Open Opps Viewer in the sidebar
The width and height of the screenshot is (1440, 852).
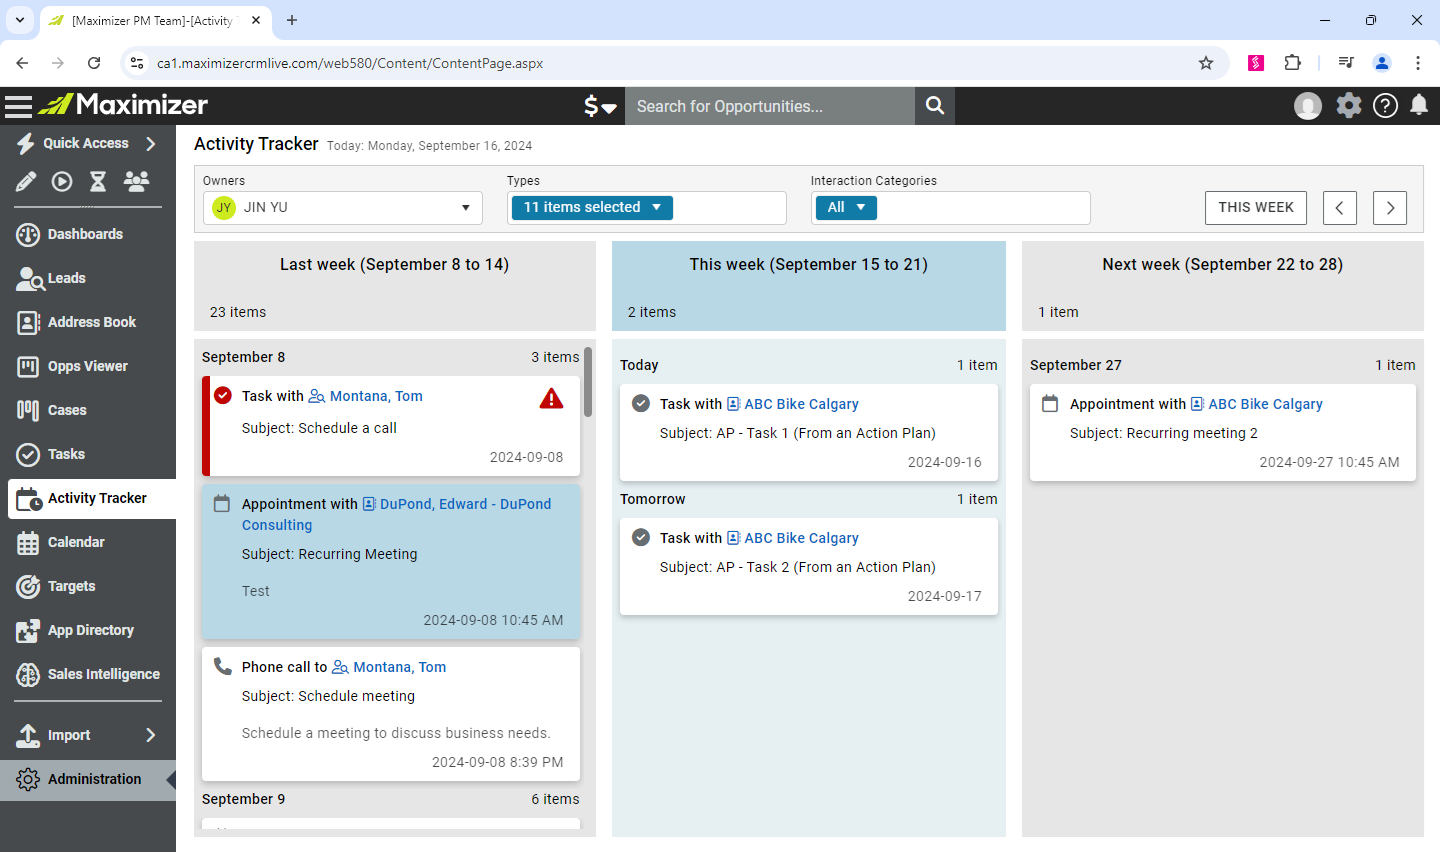[88, 366]
